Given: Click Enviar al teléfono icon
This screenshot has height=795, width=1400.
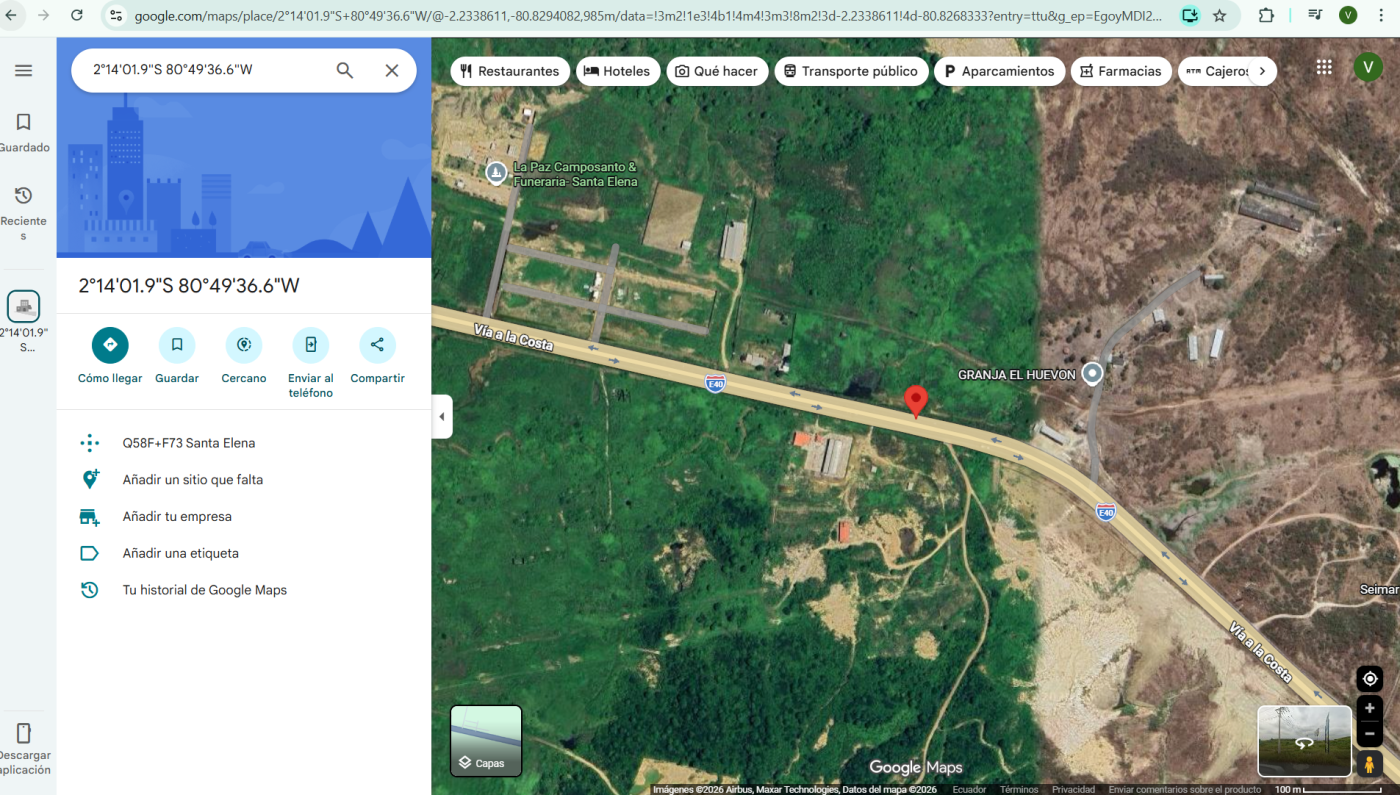Looking at the screenshot, I should (x=311, y=345).
